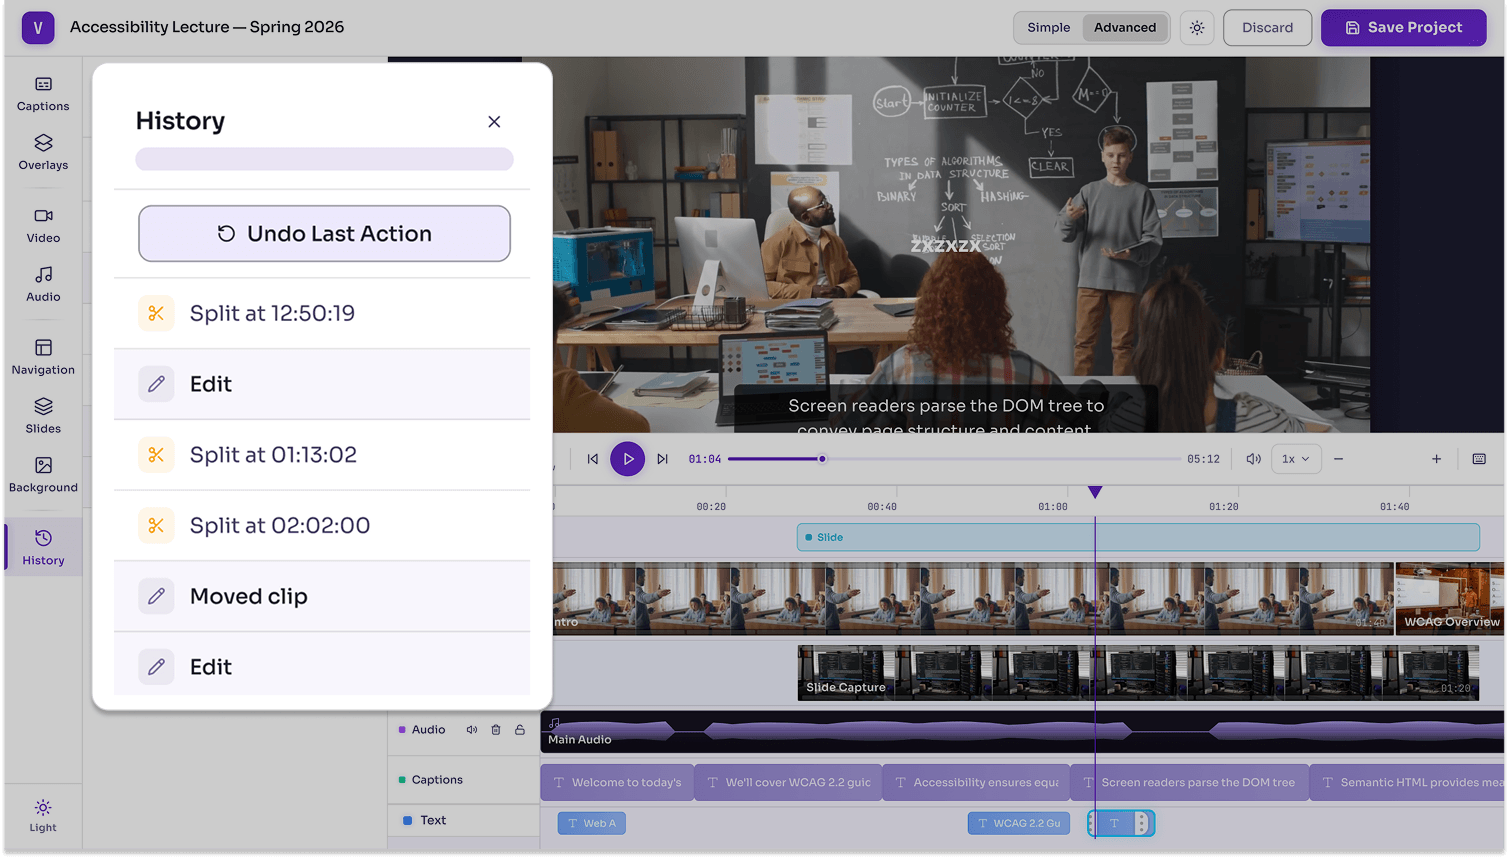Image resolution: width=1509 pixels, height=859 pixels.
Task: Select caption clip Accessibility ensures
Action: tap(976, 782)
